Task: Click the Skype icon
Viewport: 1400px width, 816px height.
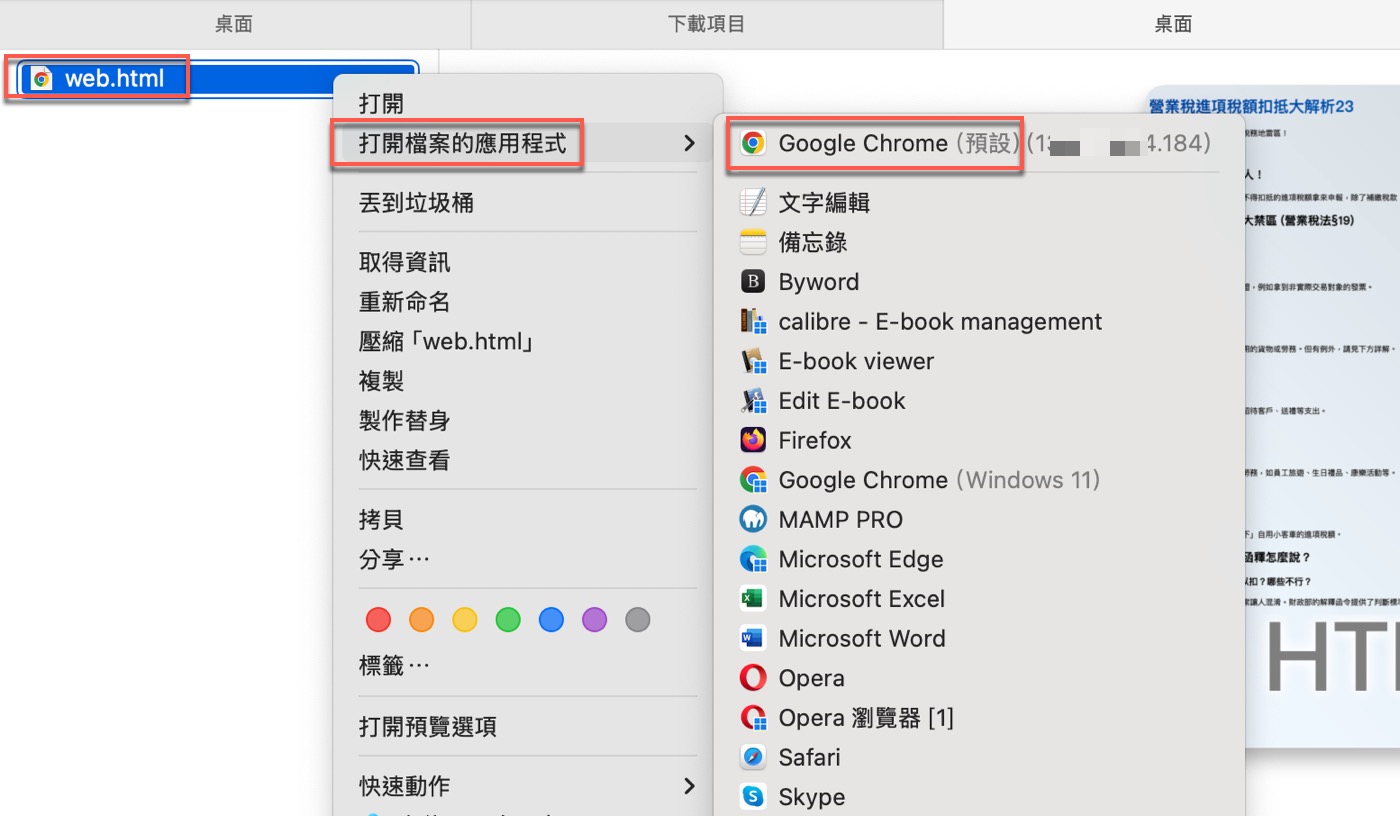Action: point(753,797)
